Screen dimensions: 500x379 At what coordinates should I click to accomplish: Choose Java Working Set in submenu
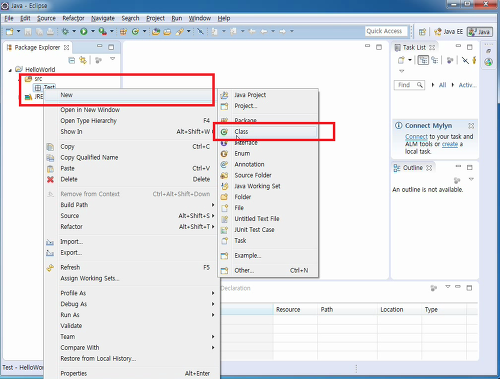[268, 186]
